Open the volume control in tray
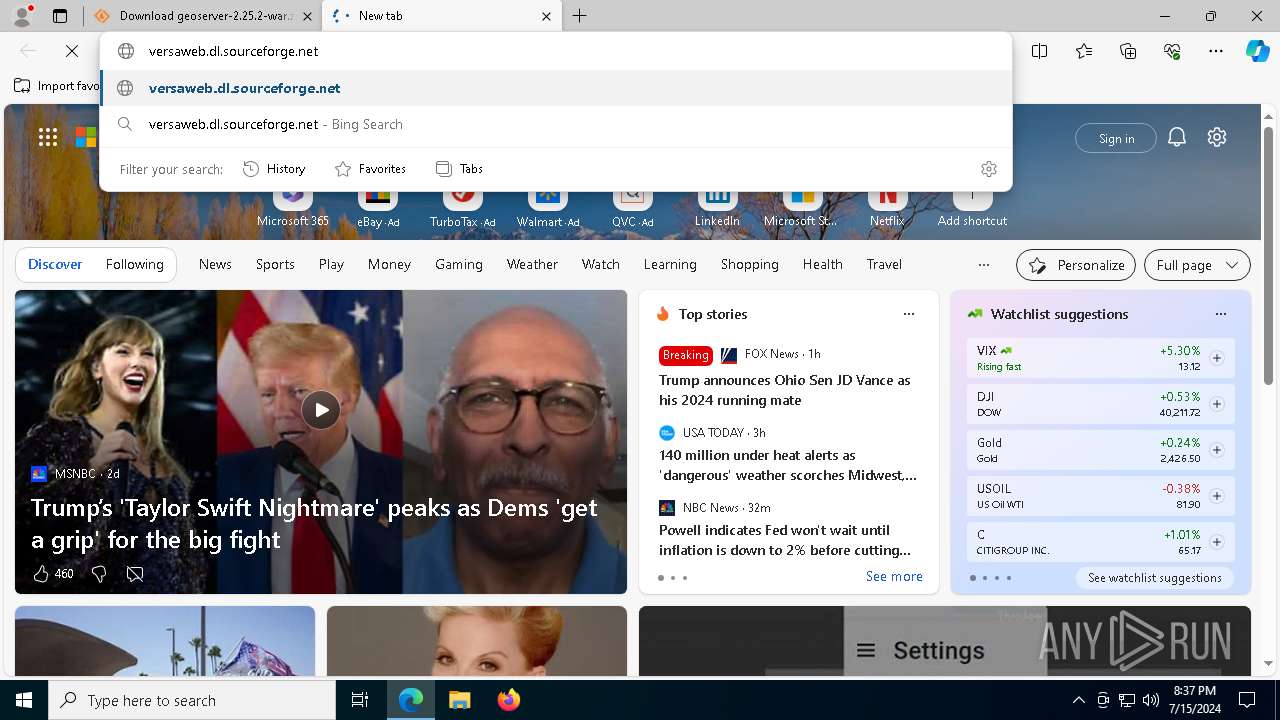 click(1151, 700)
